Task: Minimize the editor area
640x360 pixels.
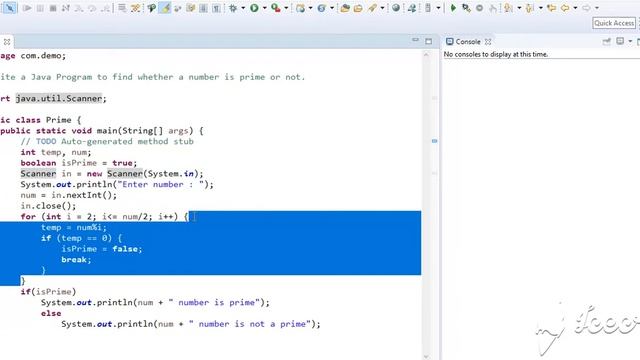Action: pyautogui.click(x=415, y=40)
